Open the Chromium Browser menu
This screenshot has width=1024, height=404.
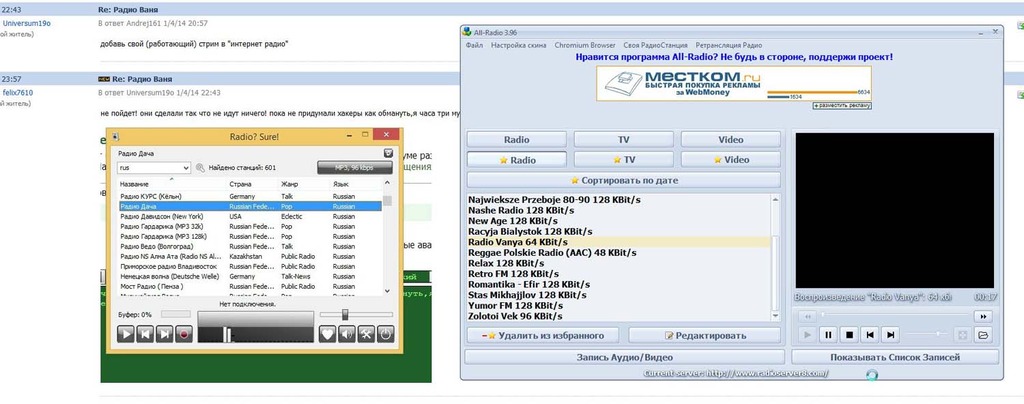(585, 46)
